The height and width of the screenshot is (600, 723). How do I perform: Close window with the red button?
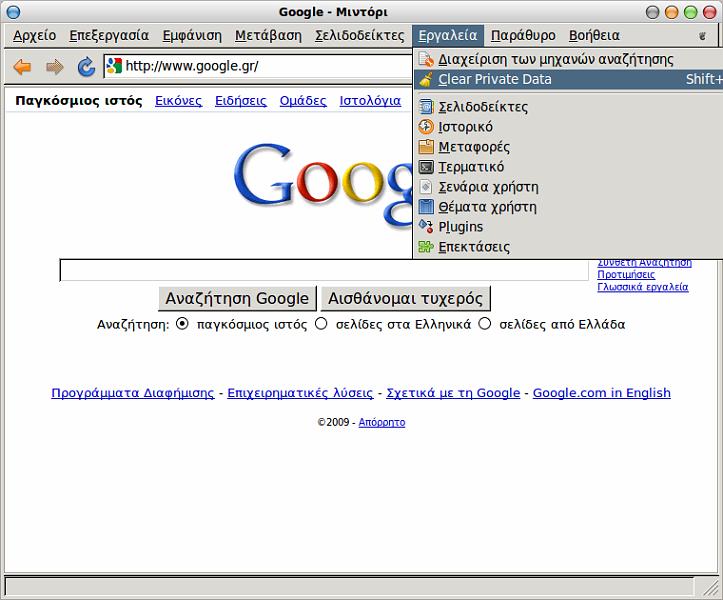pyautogui.click(x=709, y=12)
